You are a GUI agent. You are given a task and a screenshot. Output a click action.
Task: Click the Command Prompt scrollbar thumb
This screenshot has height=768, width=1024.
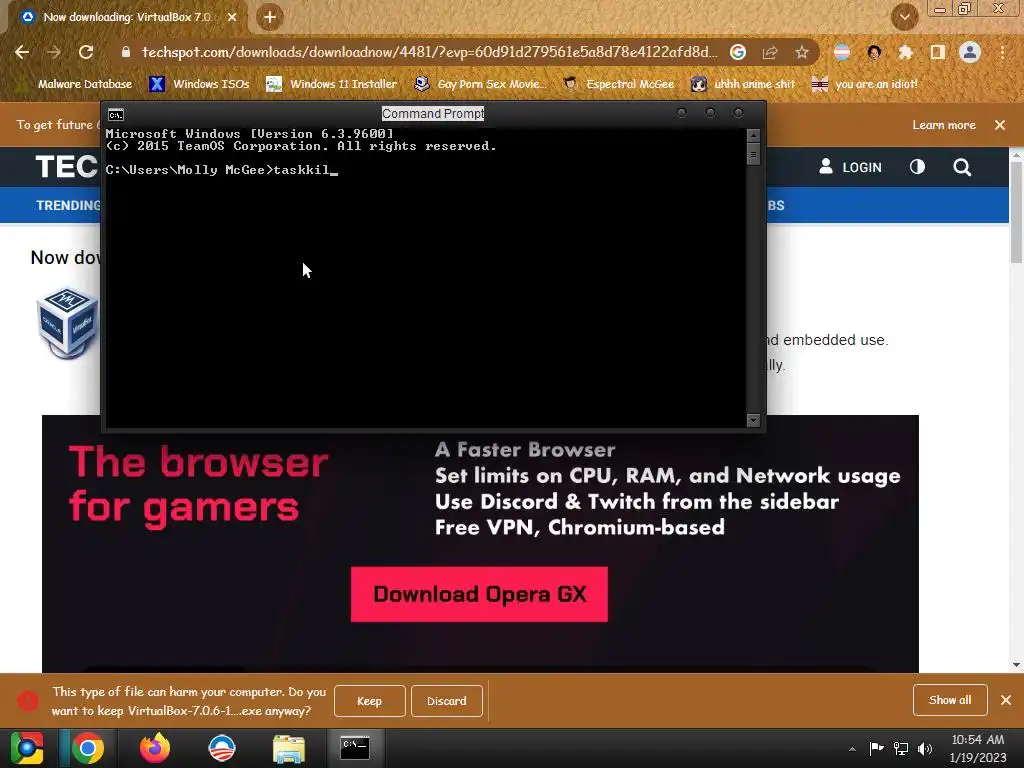pyautogui.click(x=753, y=155)
